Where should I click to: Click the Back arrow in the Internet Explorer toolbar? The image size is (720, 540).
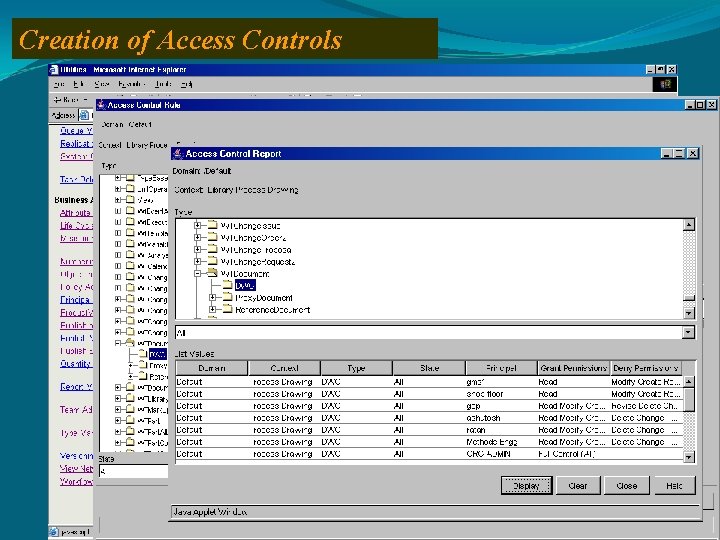(57, 99)
